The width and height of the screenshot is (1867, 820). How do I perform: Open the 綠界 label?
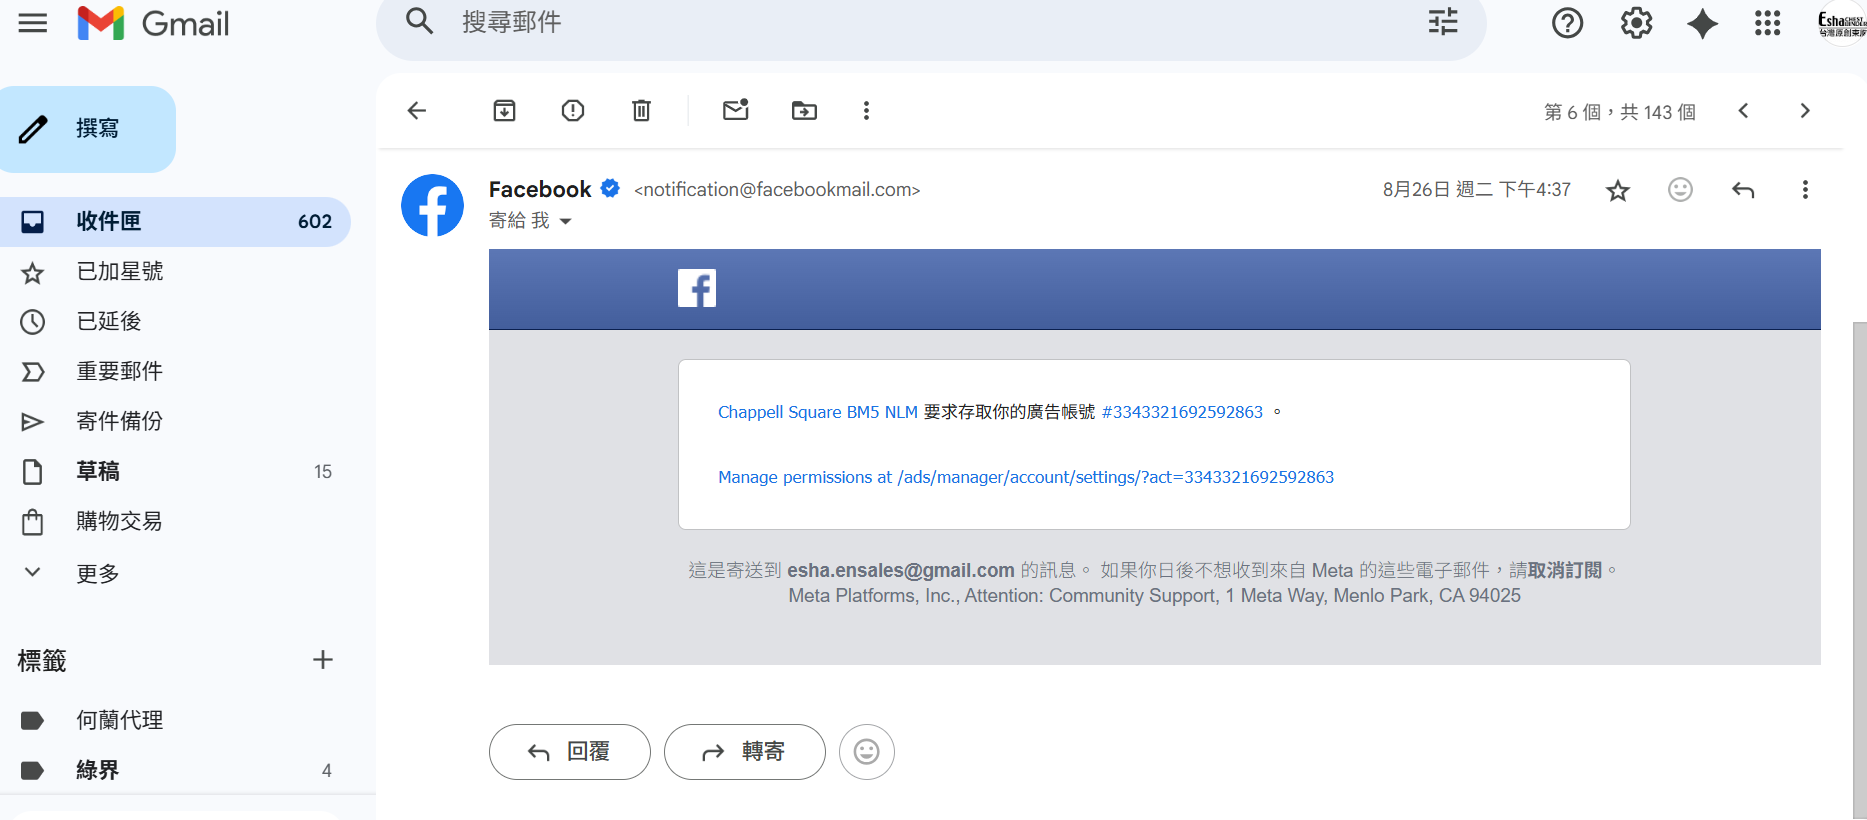point(175,770)
